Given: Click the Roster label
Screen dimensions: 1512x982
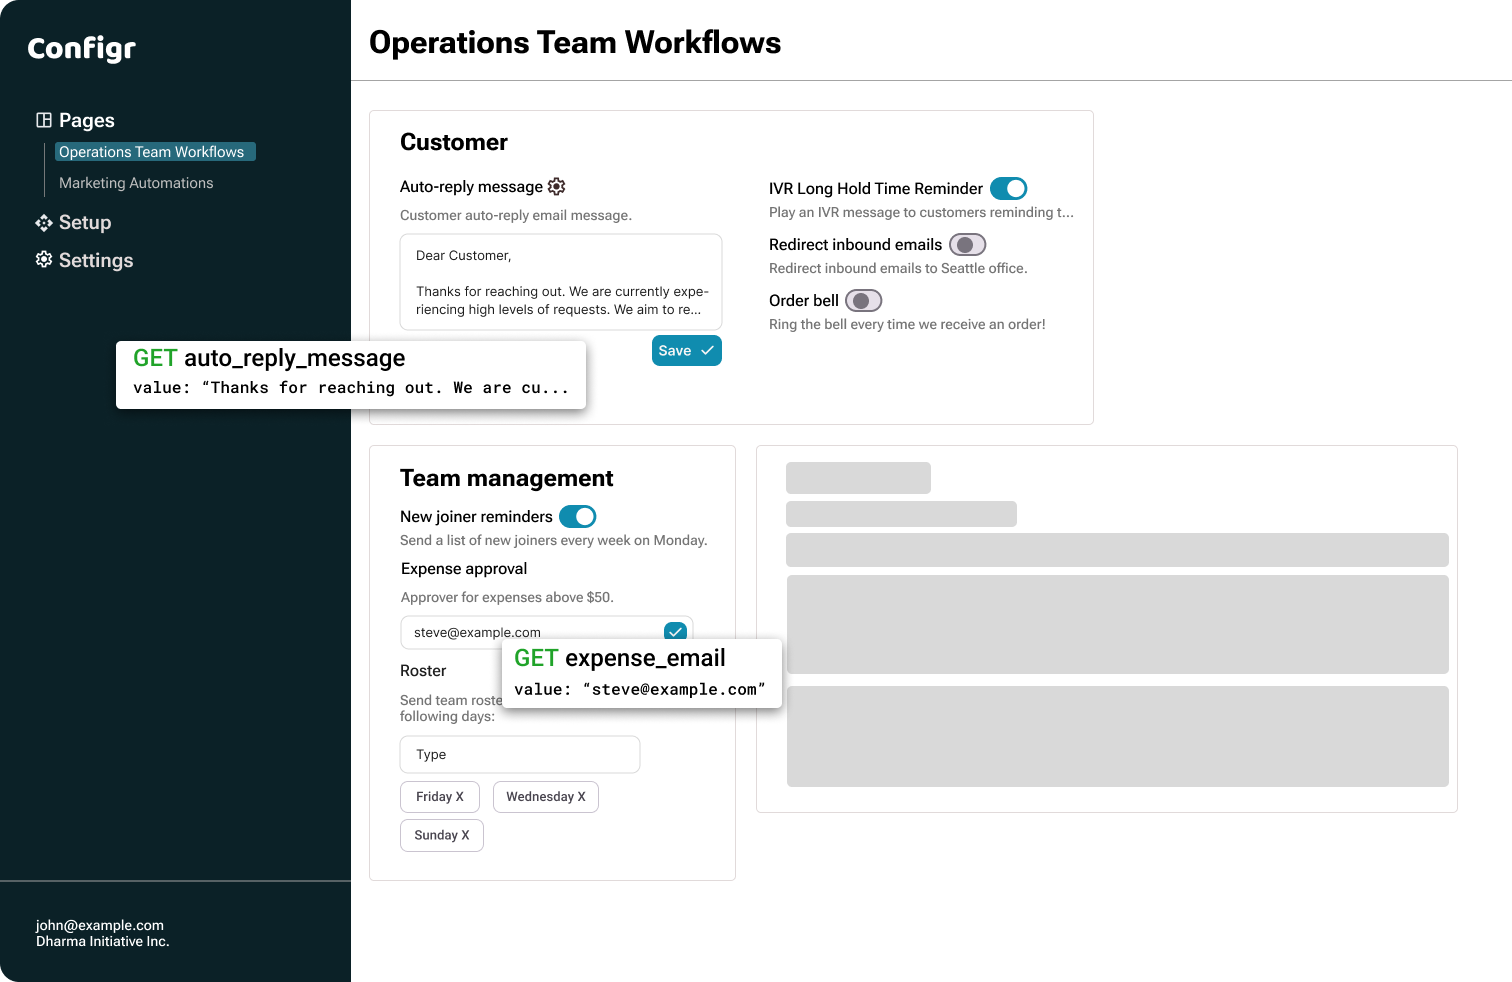Looking at the screenshot, I should tap(423, 670).
